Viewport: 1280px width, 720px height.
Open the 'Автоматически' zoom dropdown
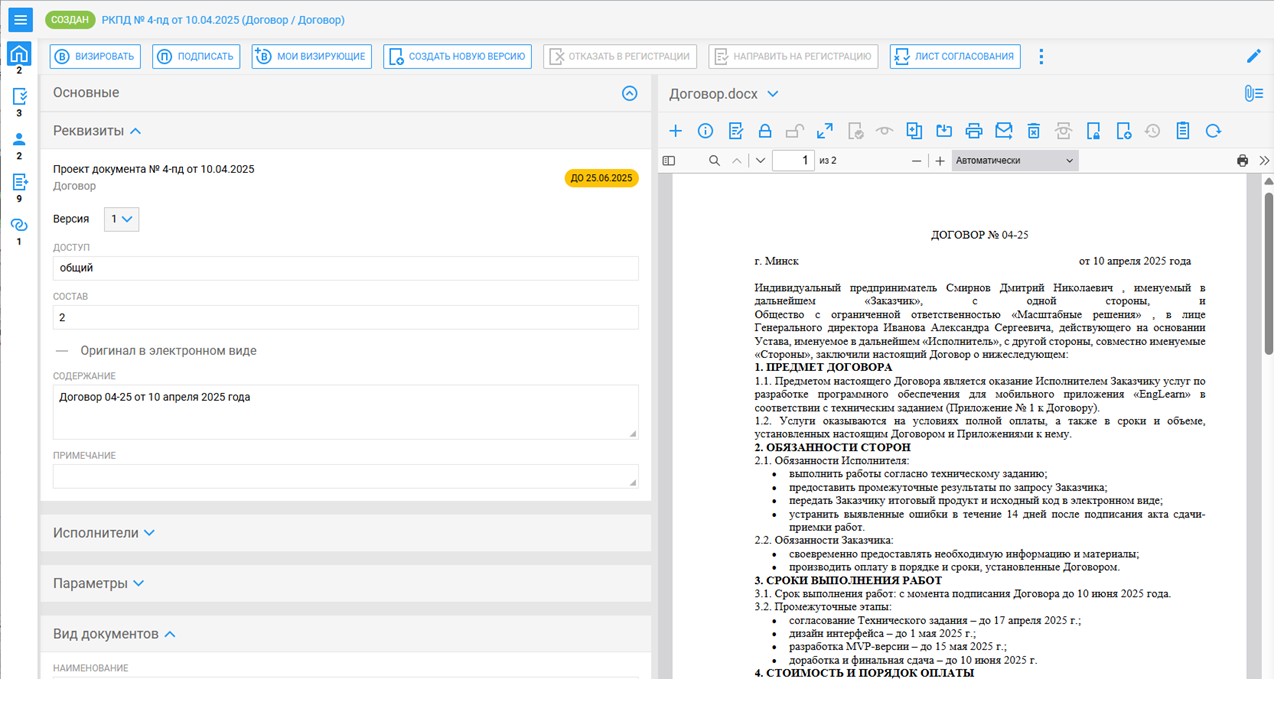pyautogui.click(x=1014, y=160)
